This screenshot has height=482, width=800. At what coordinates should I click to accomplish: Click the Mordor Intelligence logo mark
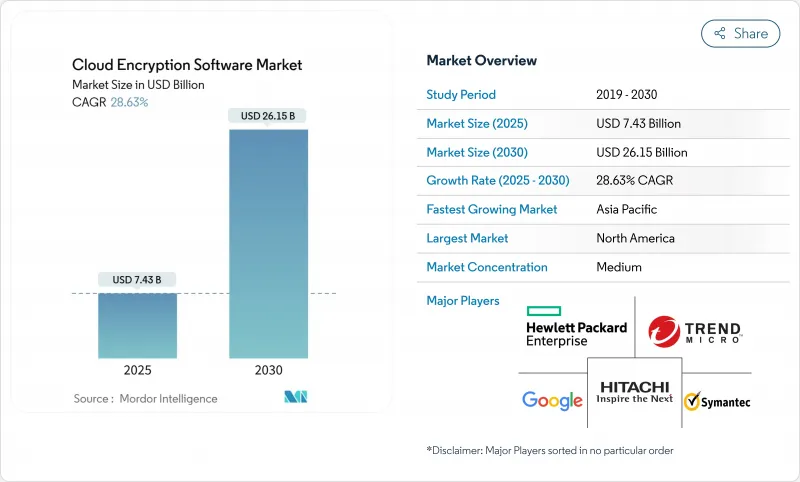point(295,398)
